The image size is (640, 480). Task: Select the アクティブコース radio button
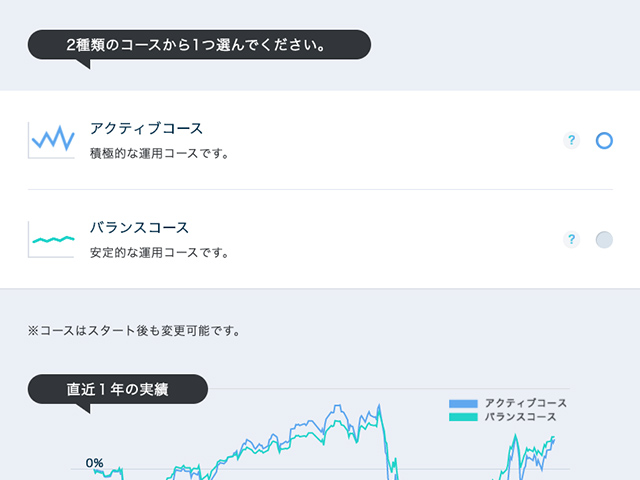[604, 140]
